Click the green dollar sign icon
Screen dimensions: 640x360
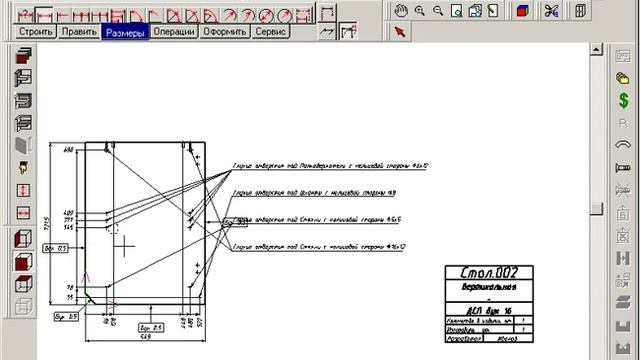click(x=623, y=100)
